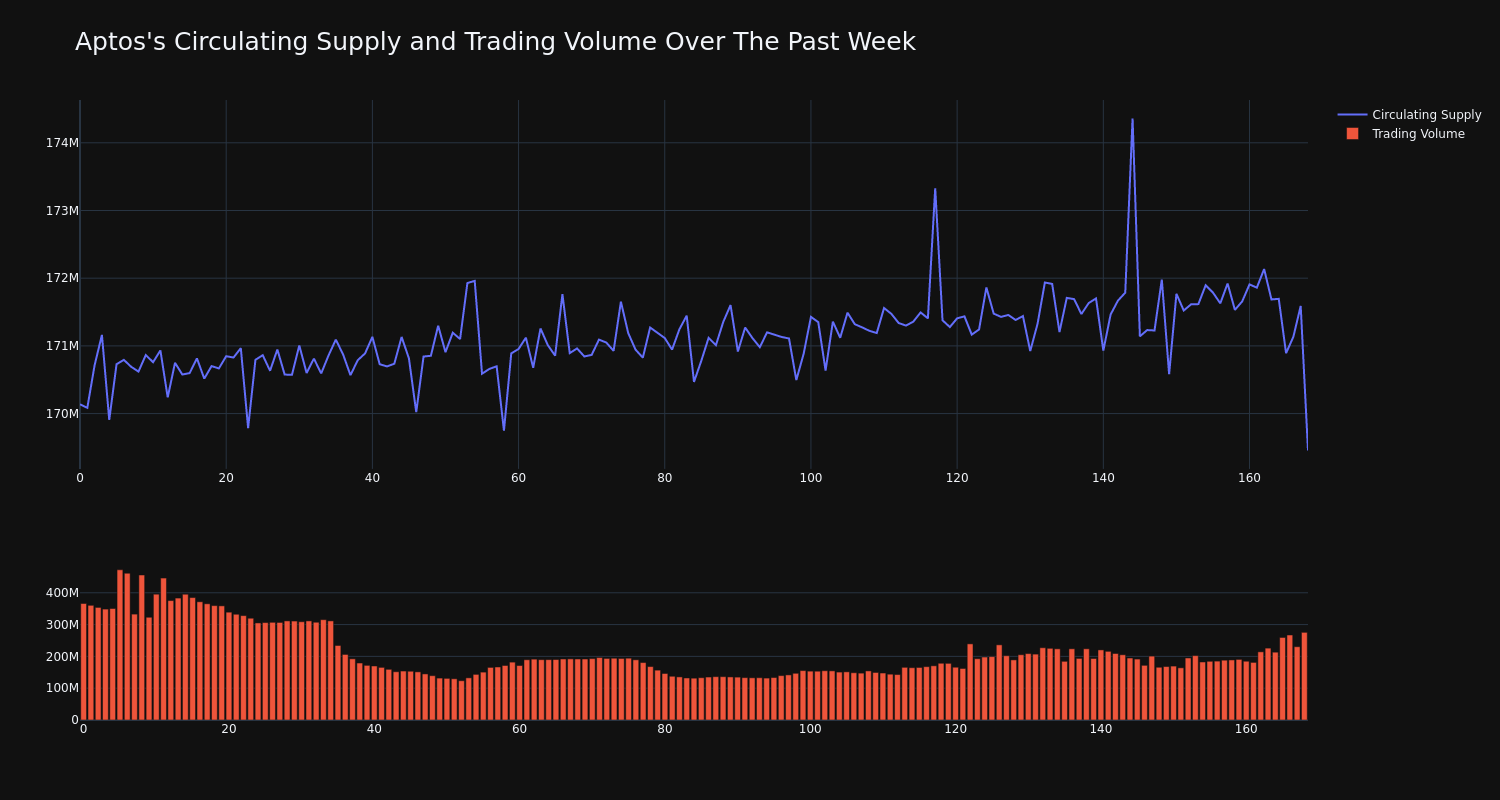Viewport: 1500px width, 800px height.
Task: Click the last trading volume bar
Action: (1304, 676)
